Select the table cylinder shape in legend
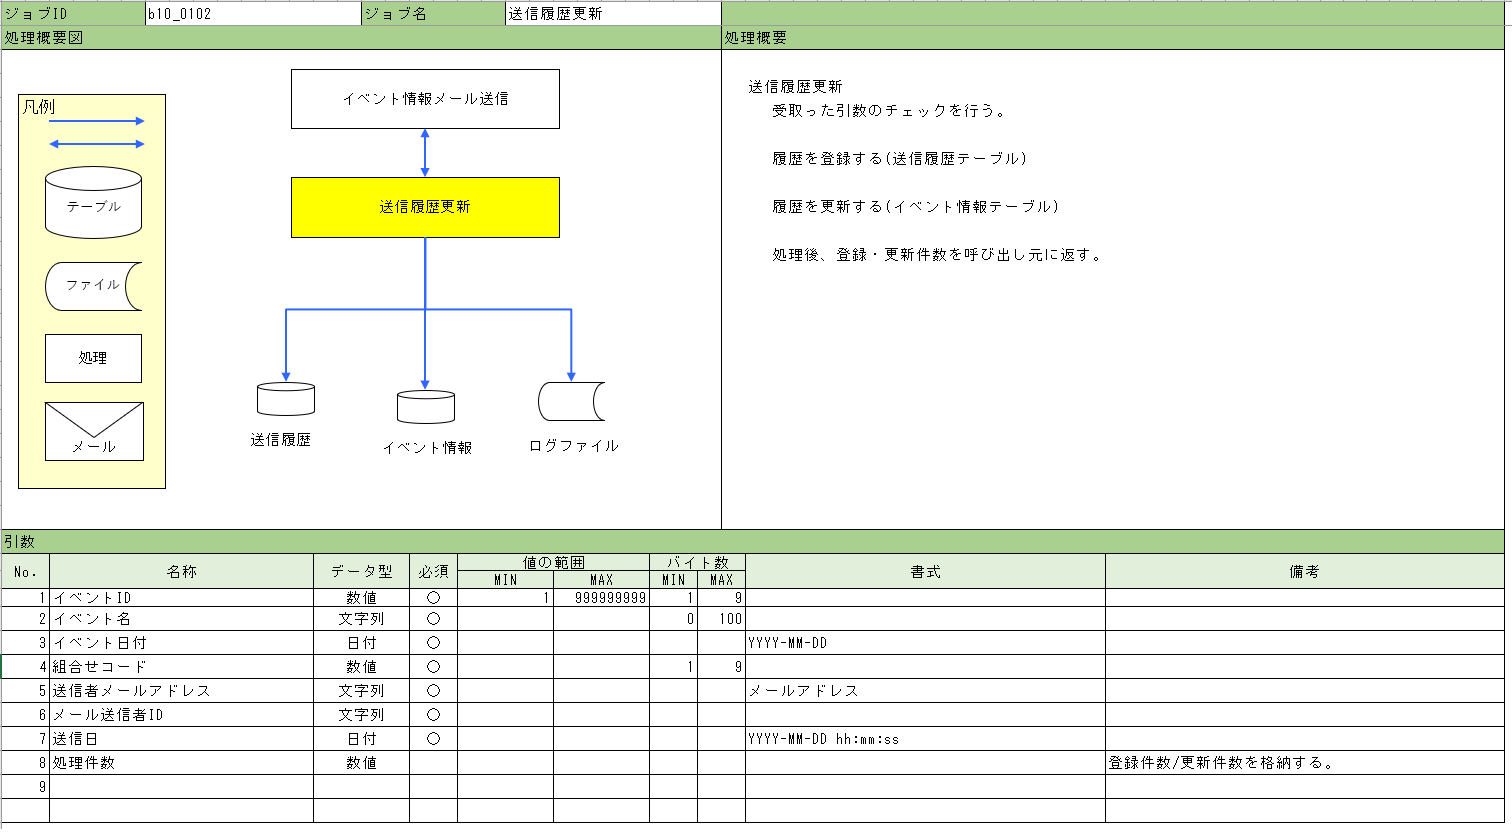Screen dimensions: 1512x836 pyautogui.click(x=93, y=203)
